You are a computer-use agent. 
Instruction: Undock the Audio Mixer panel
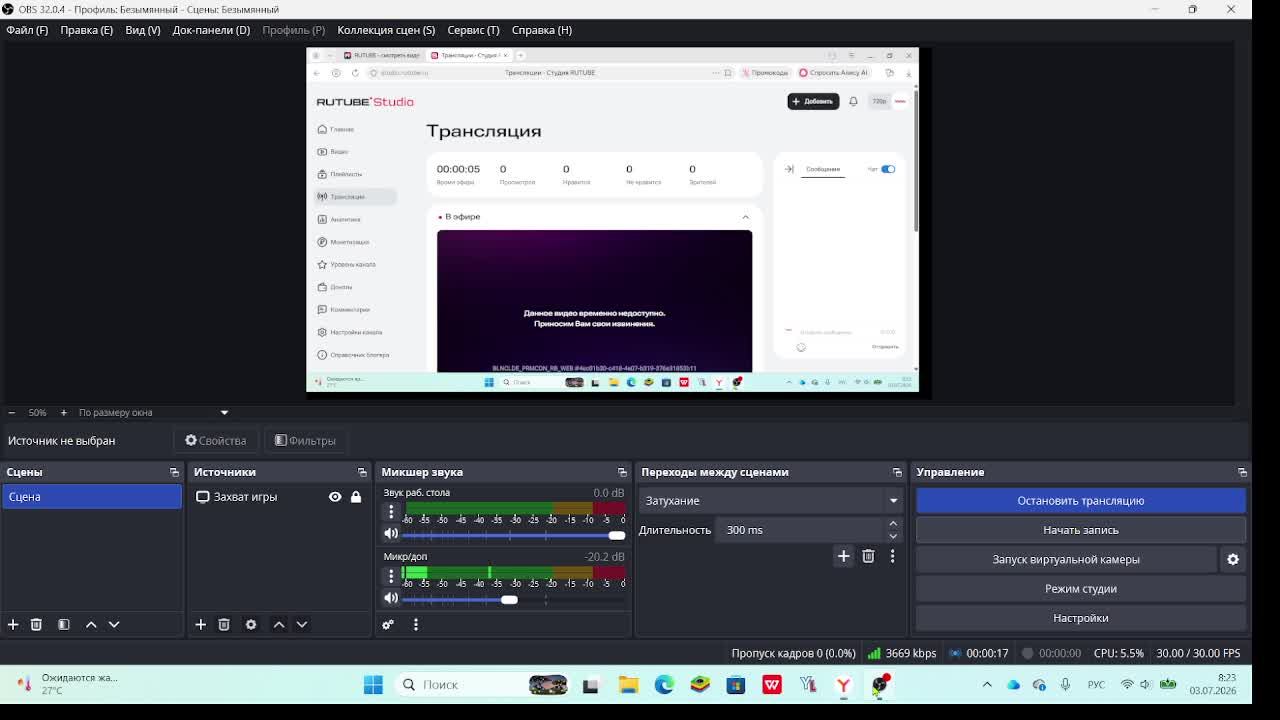[622, 472]
